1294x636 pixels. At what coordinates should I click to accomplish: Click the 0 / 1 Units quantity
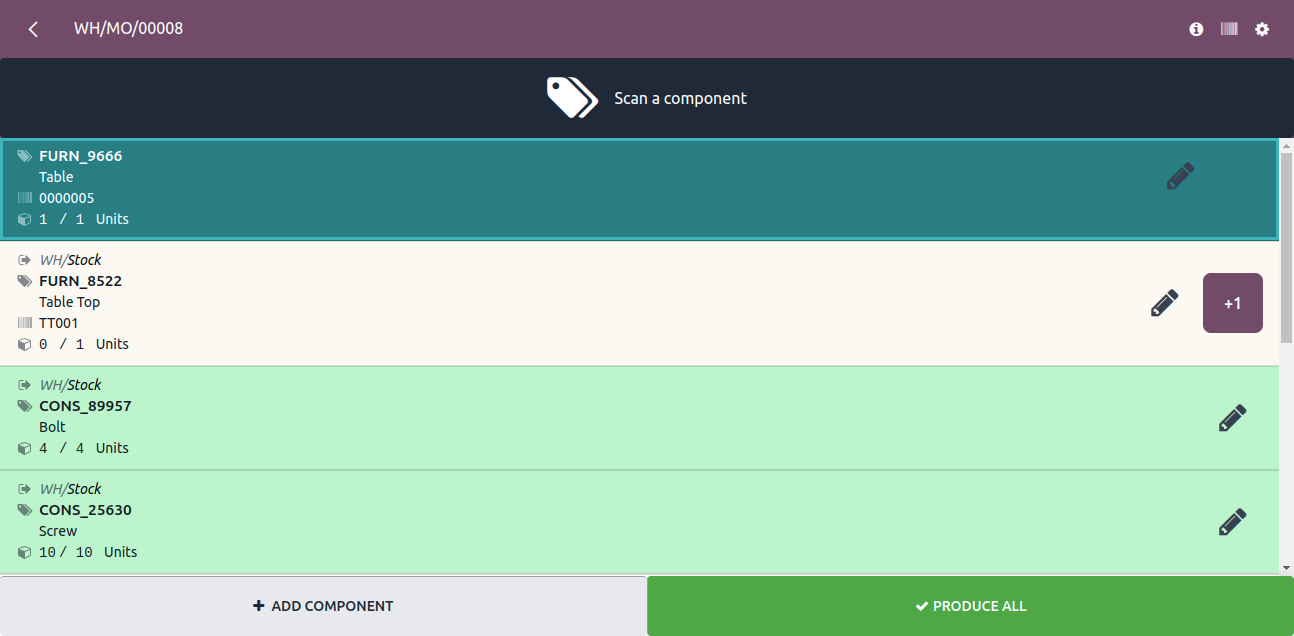point(84,344)
